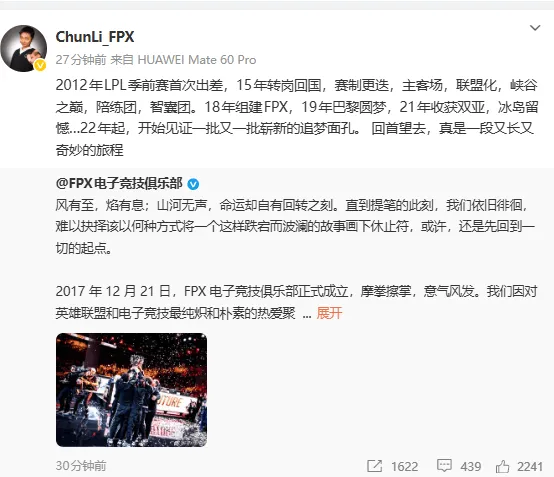The height and width of the screenshot is (477, 554).
Task: Click the 27分钟前 post timestamp
Action: 81,60
